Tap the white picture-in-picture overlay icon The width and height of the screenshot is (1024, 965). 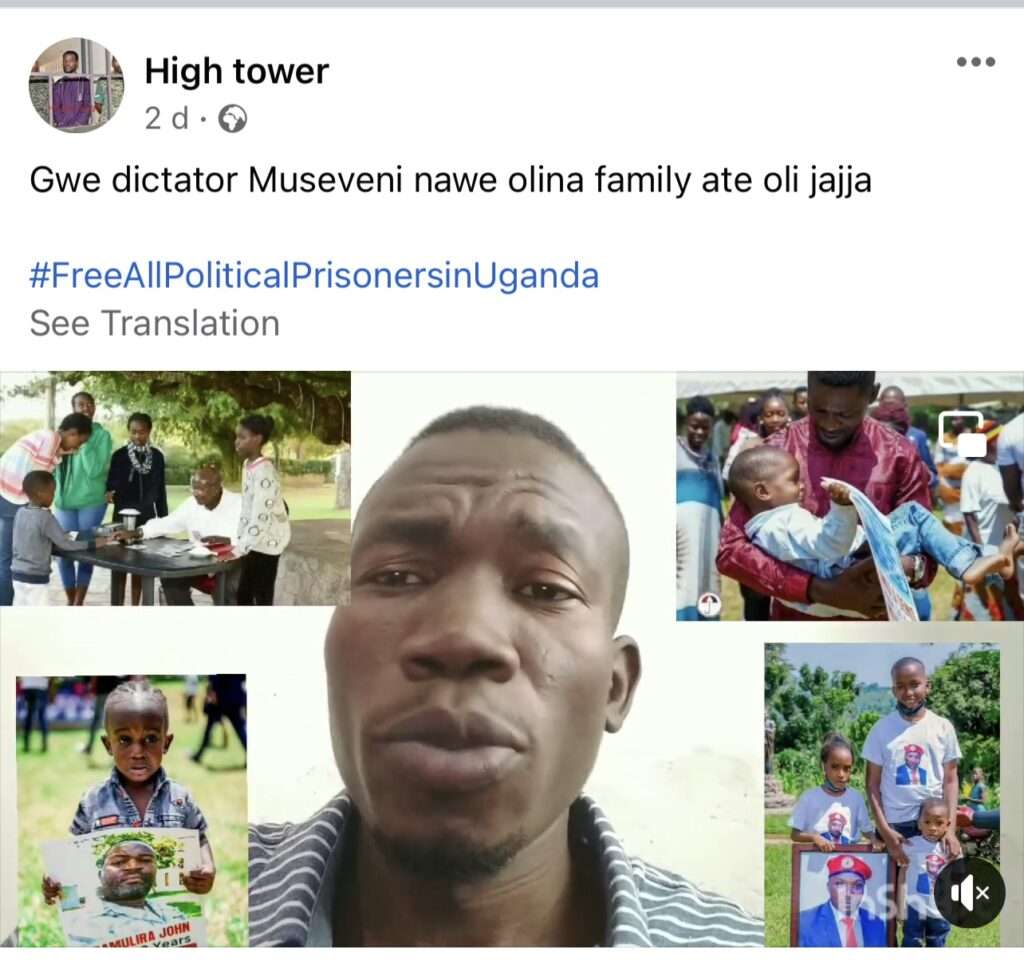point(963,435)
